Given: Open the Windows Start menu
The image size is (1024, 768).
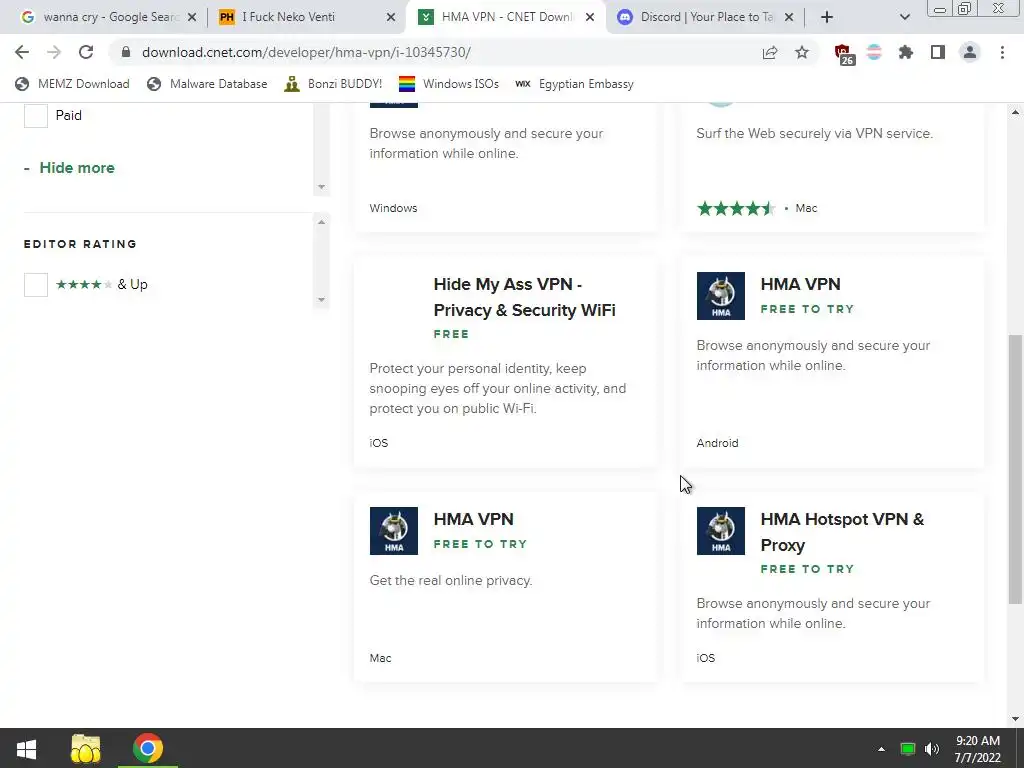Looking at the screenshot, I should click(x=26, y=748).
